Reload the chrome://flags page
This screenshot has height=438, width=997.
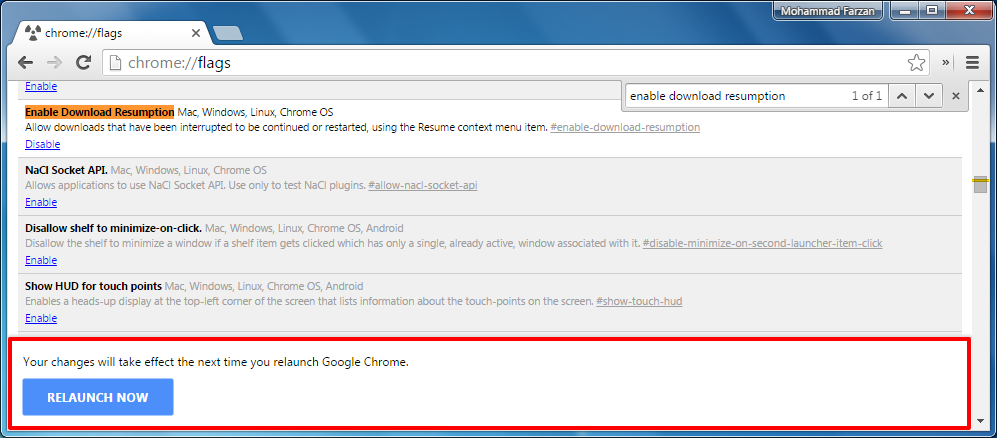(83, 62)
